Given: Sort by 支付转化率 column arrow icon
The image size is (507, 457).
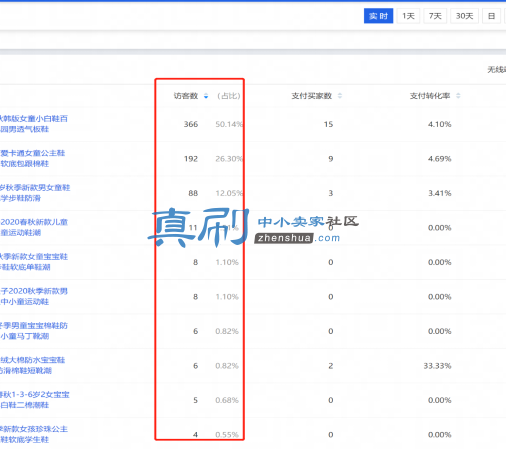Looking at the screenshot, I should [x=458, y=96].
